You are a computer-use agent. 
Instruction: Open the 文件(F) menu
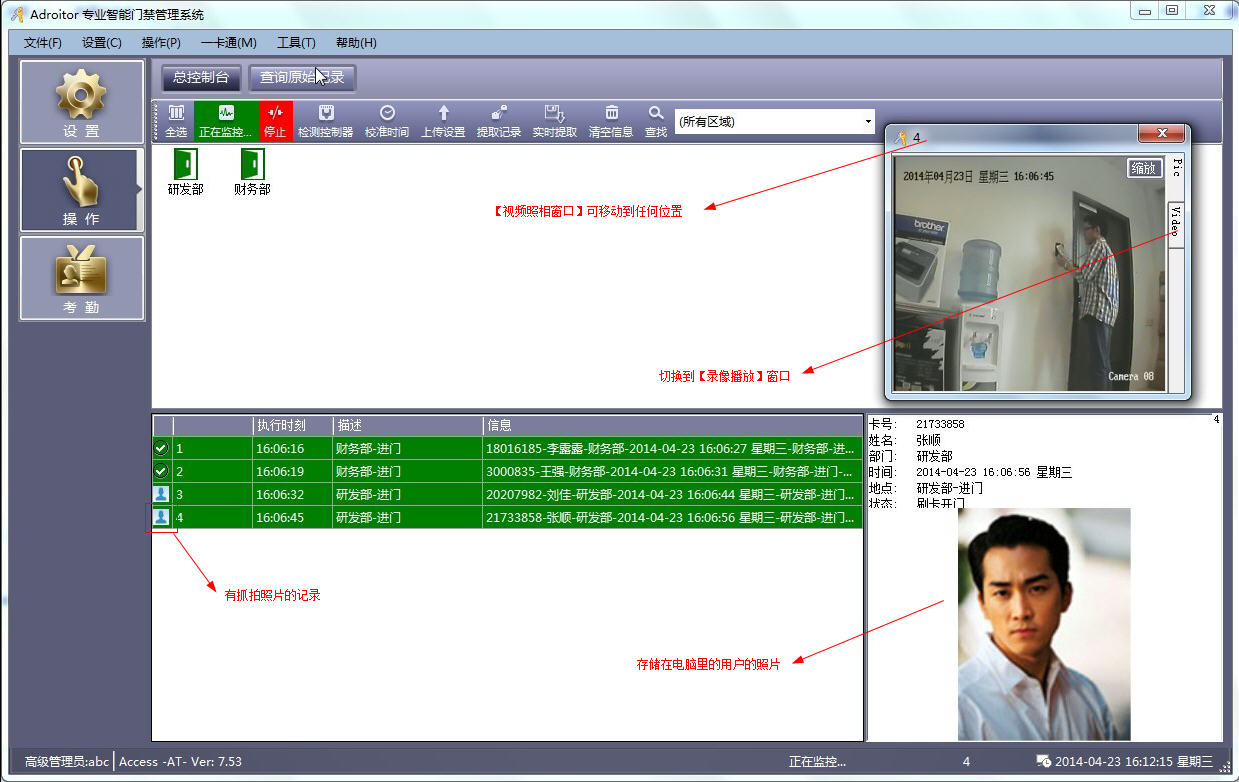[43, 43]
